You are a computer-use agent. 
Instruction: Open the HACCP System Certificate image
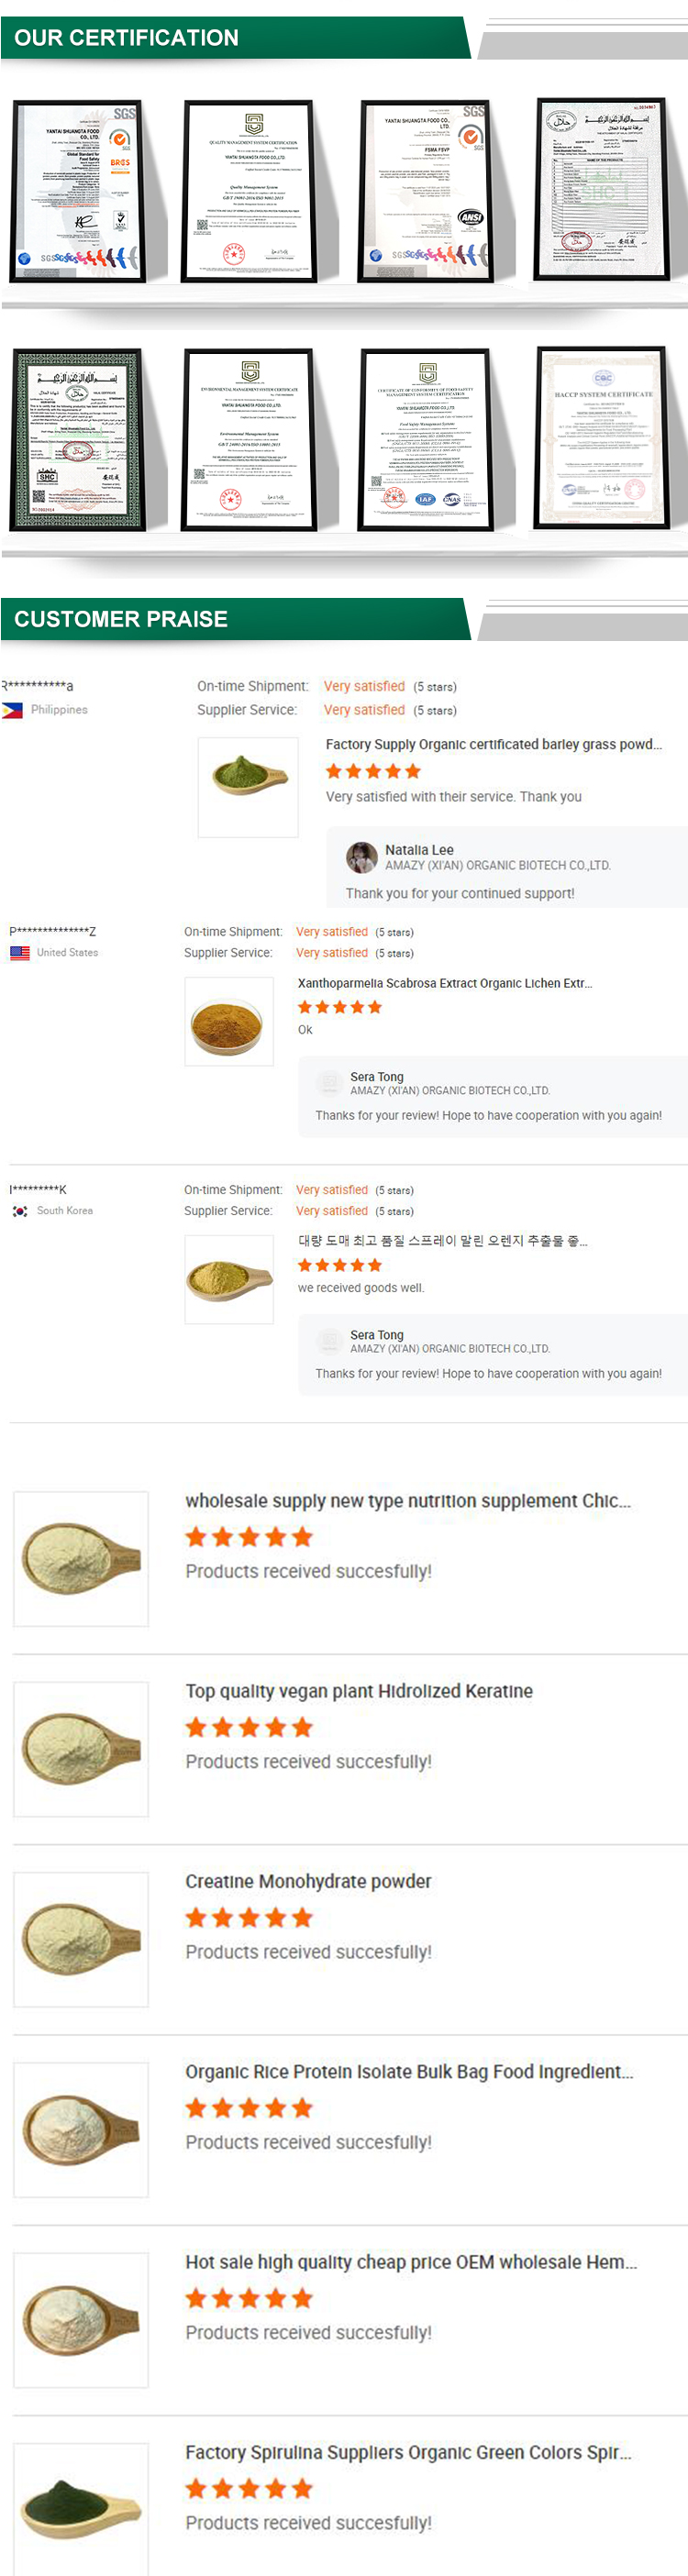[x=602, y=438]
